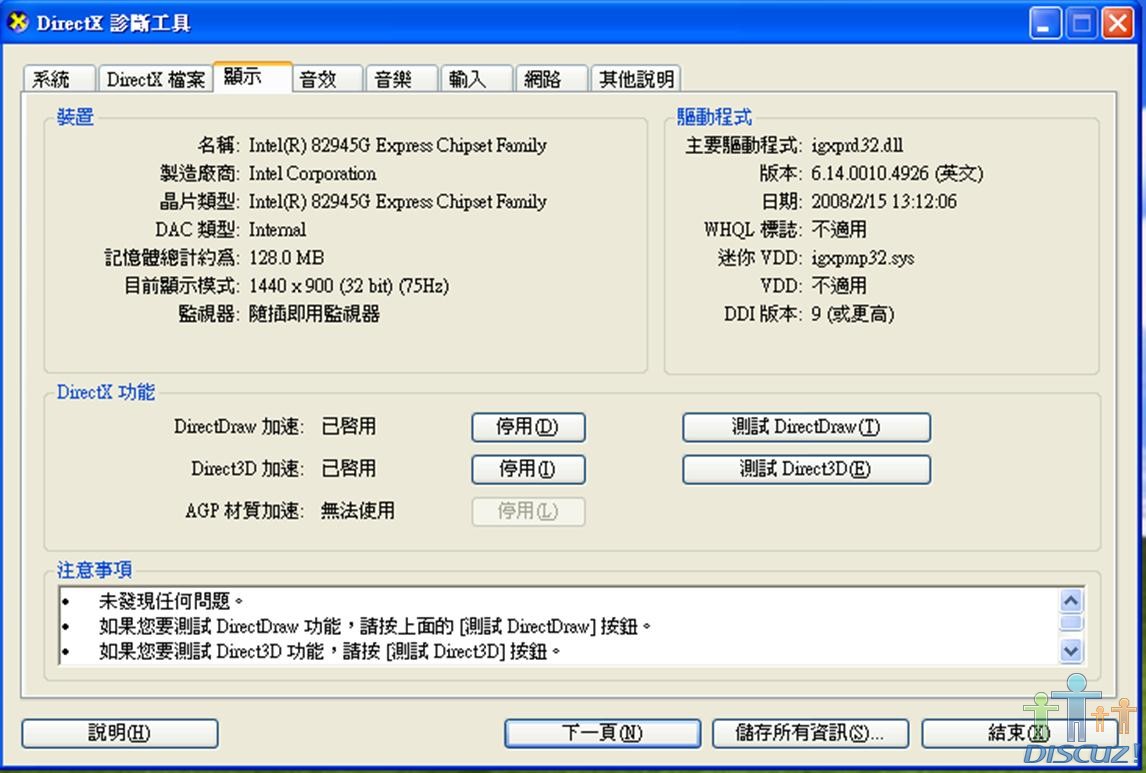The height and width of the screenshot is (773, 1146).
Task: Click manufacturer value Intel Corporation
Action: (x=313, y=174)
